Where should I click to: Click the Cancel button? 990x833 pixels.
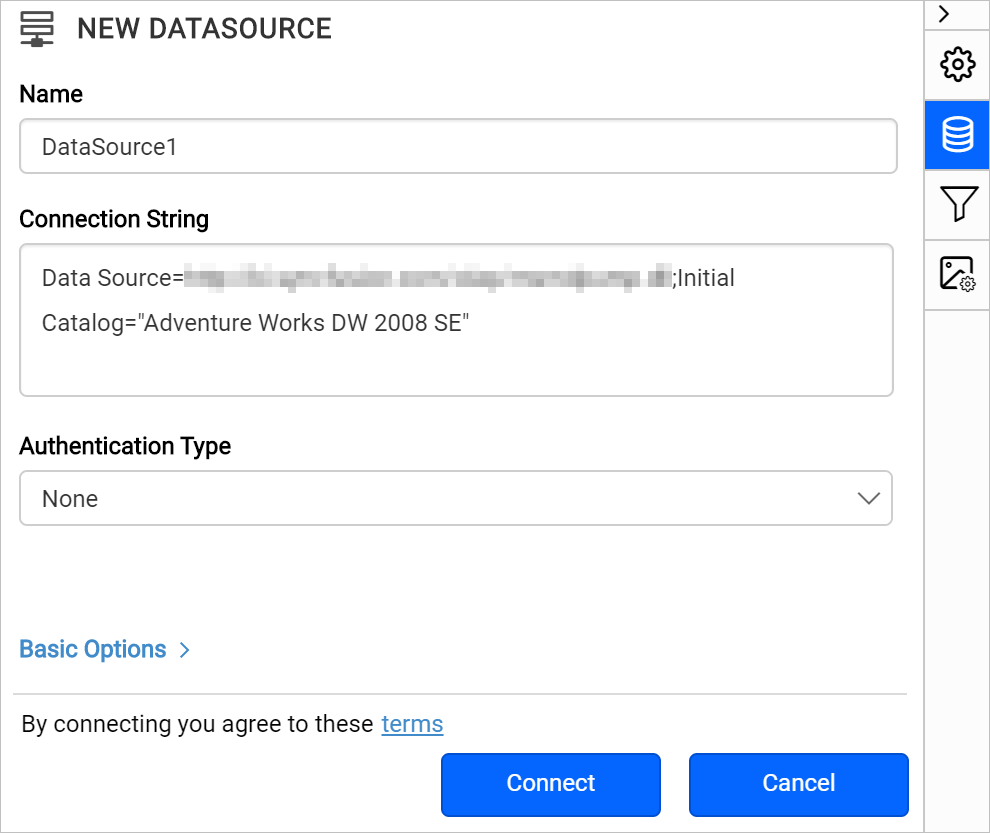click(x=799, y=784)
